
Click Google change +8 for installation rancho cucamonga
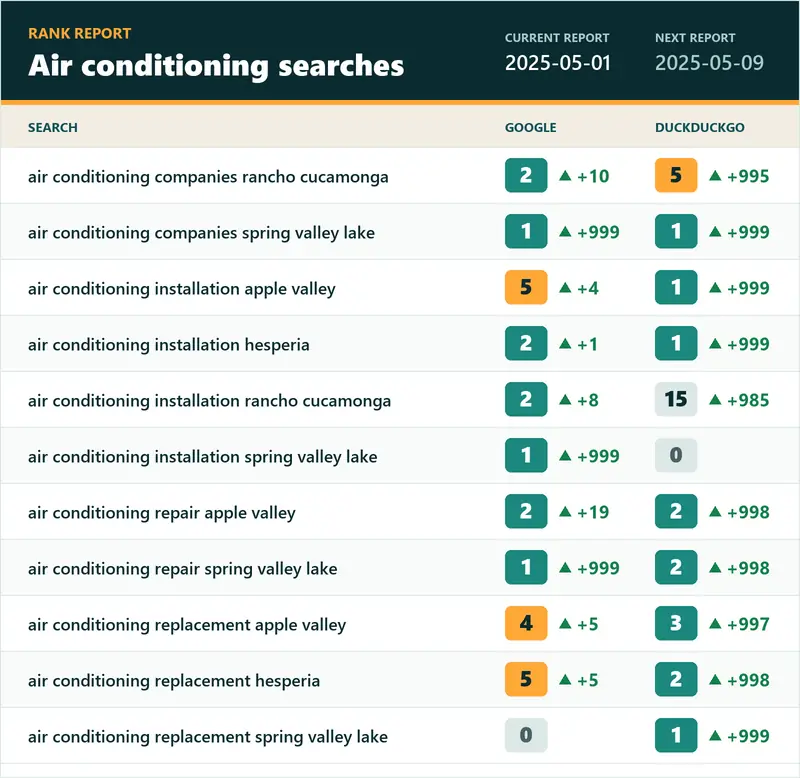click(579, 400)
